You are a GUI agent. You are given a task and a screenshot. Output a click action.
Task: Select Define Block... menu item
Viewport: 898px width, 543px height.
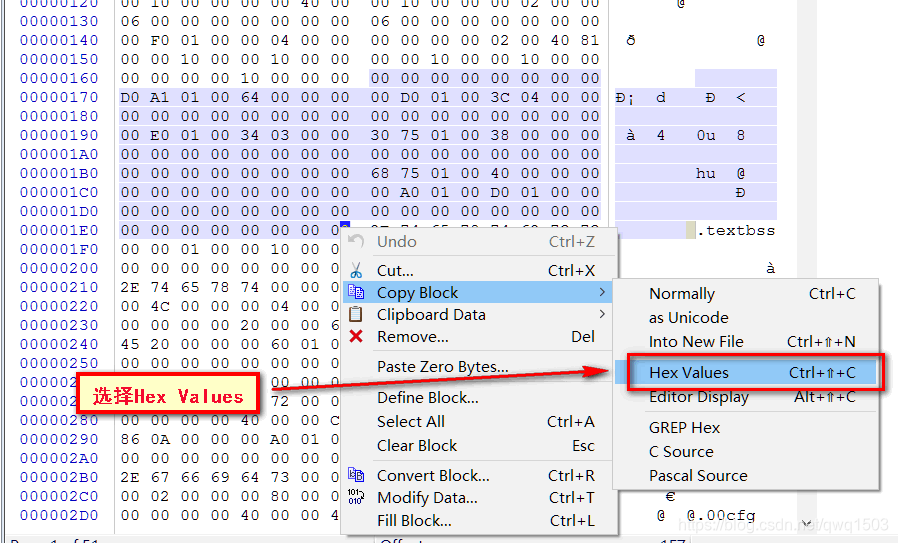[479, 398]
